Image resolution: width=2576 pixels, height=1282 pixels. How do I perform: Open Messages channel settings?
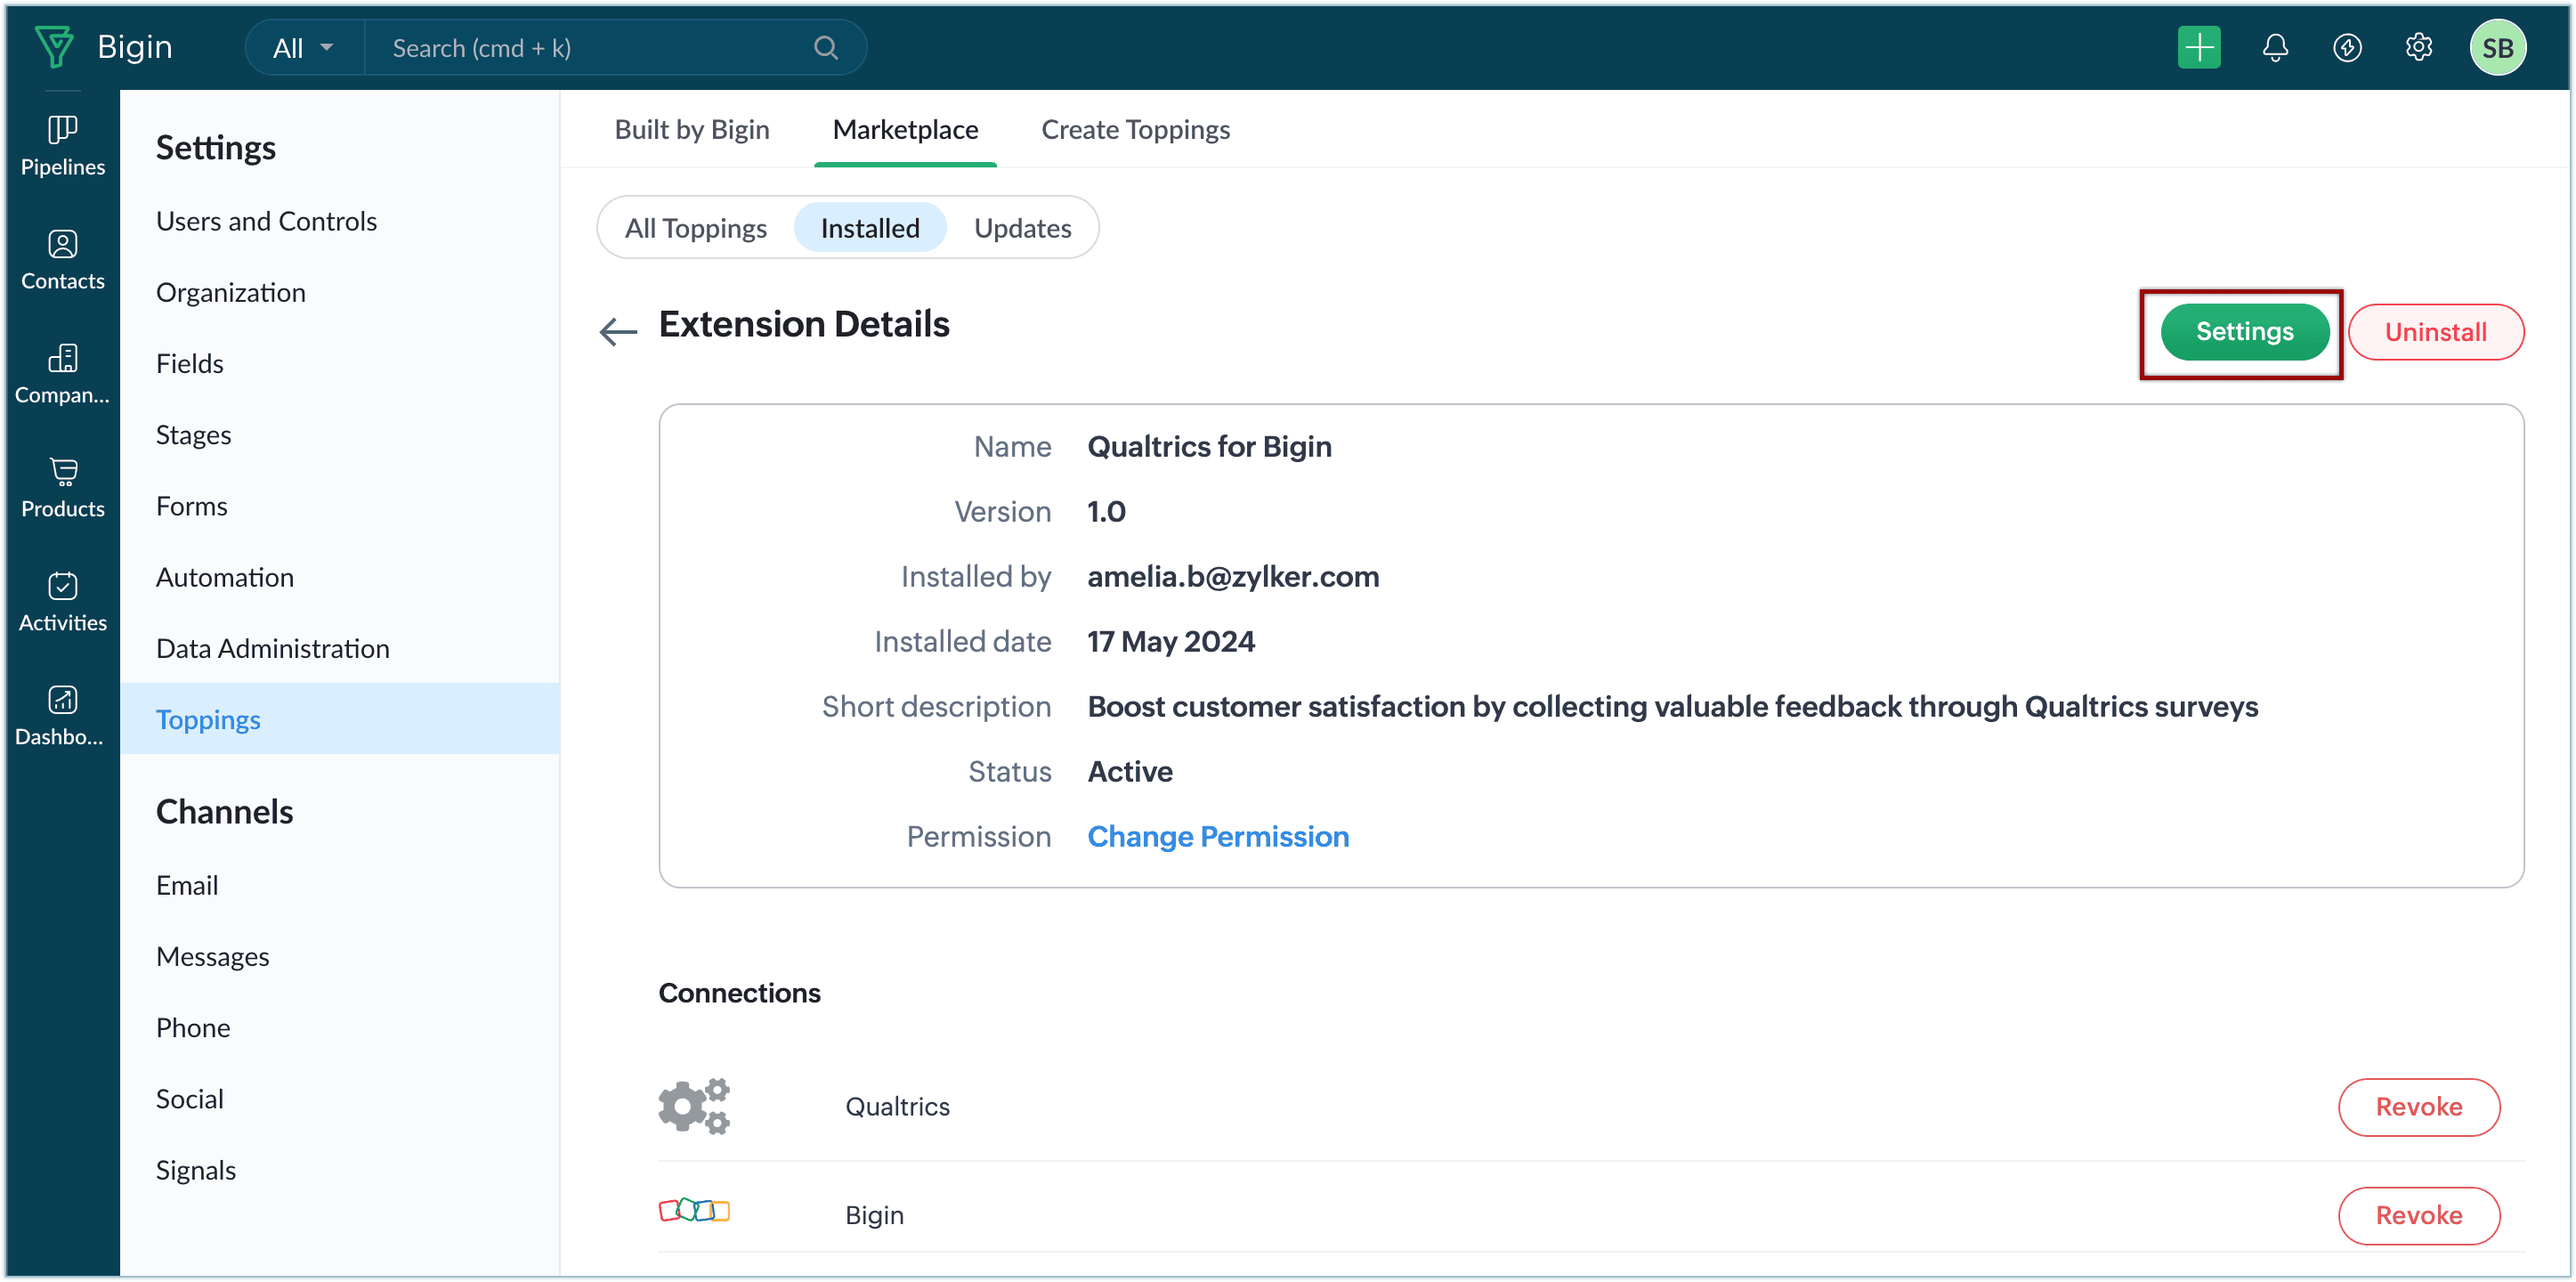point(212,956)
